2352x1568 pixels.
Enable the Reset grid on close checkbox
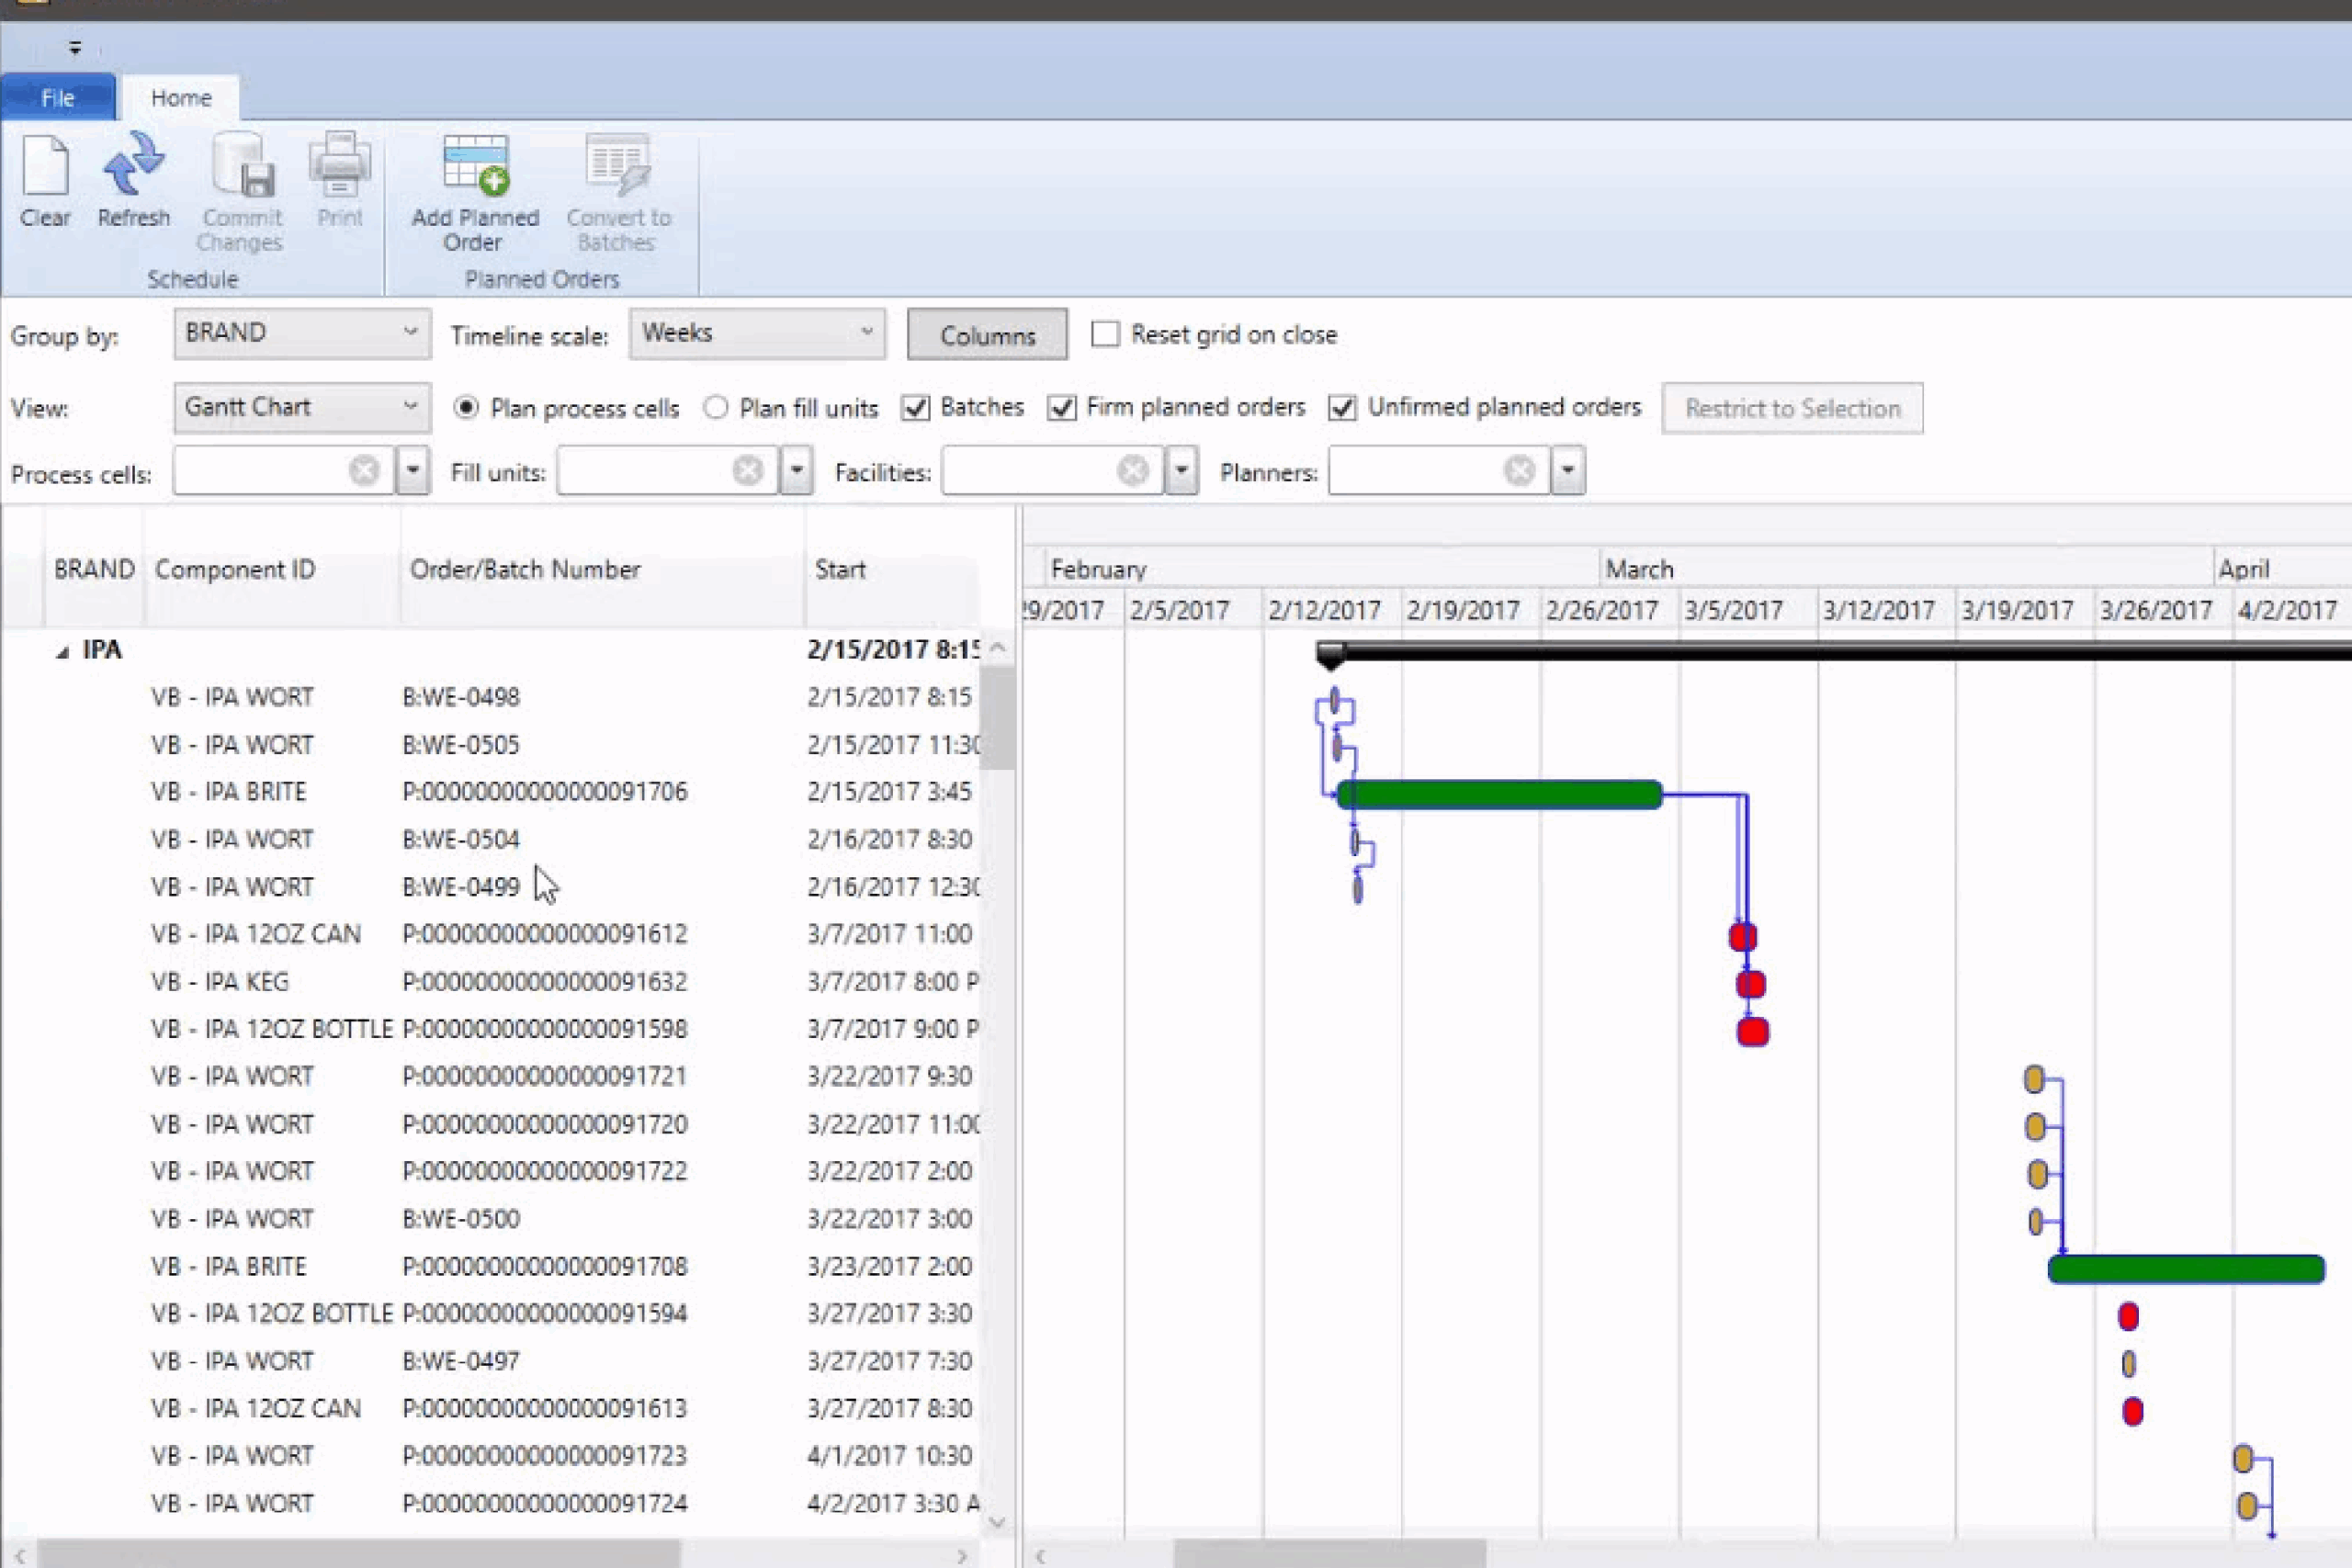click(x=1104, y=334)
